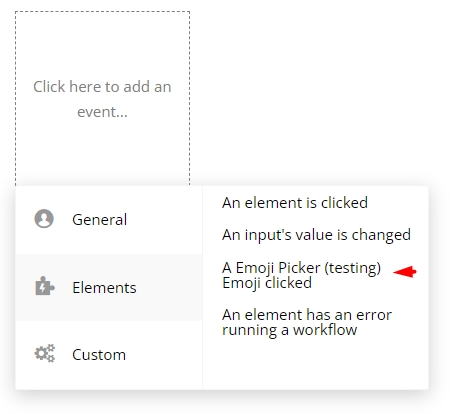This screenshot has height=414, width=475.
Task: Open the General event category
Action: tap(109, 220)
